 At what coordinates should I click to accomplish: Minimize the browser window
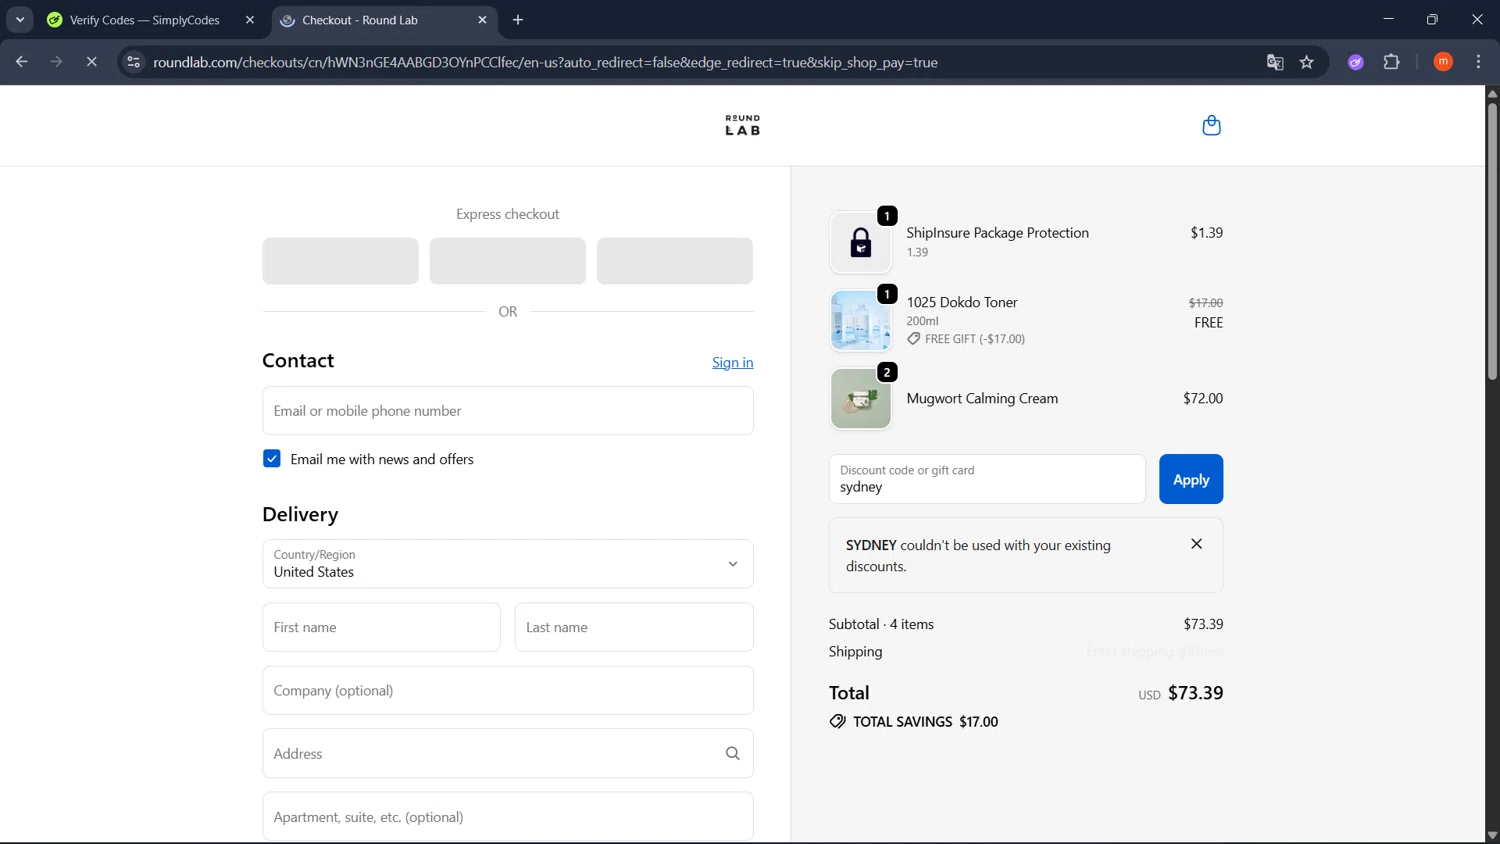[1388, 20]
